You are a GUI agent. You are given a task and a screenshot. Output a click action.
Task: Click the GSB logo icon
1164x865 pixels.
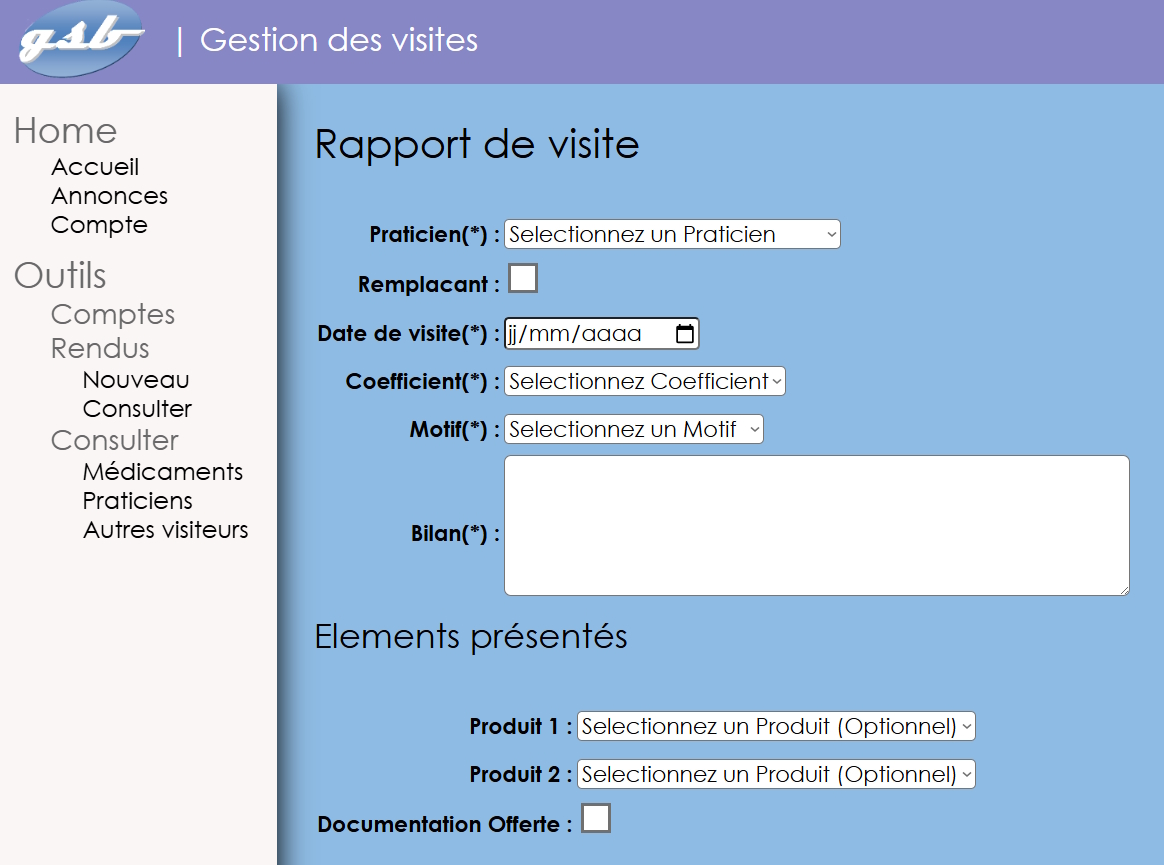pyautogui.click(x=81, y=40)
